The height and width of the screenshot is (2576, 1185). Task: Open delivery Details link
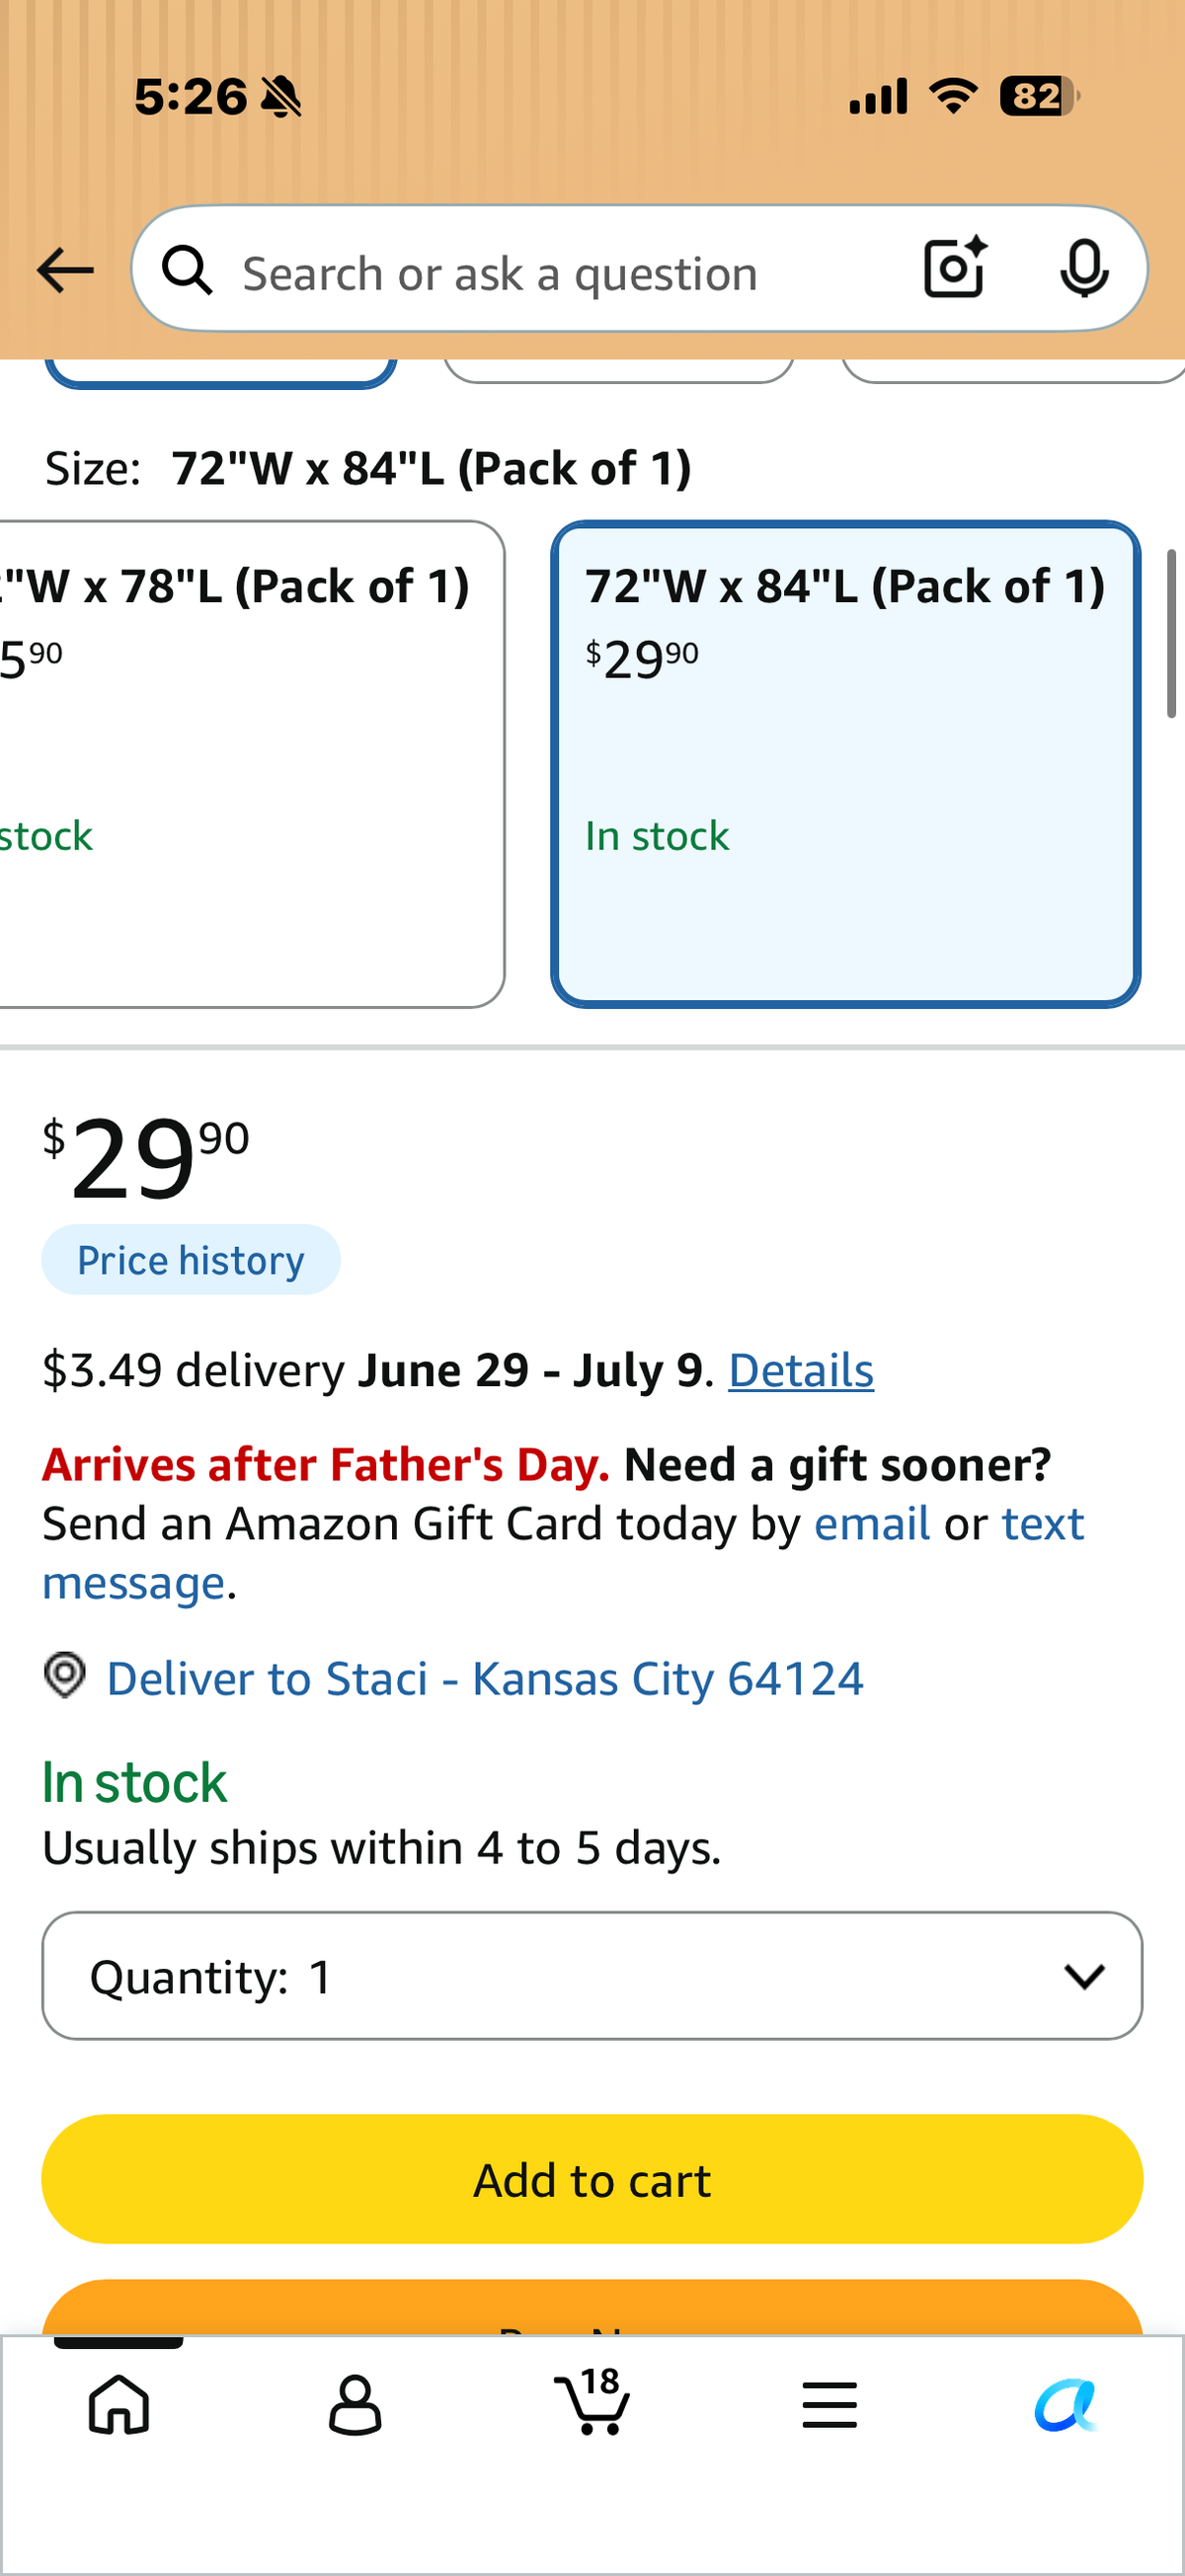(x=801, y=1370)
